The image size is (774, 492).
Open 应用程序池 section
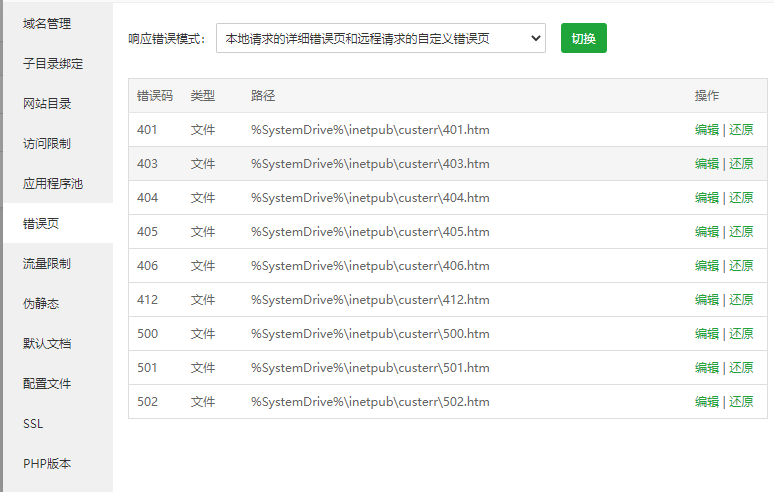click(x=53, y=183)
